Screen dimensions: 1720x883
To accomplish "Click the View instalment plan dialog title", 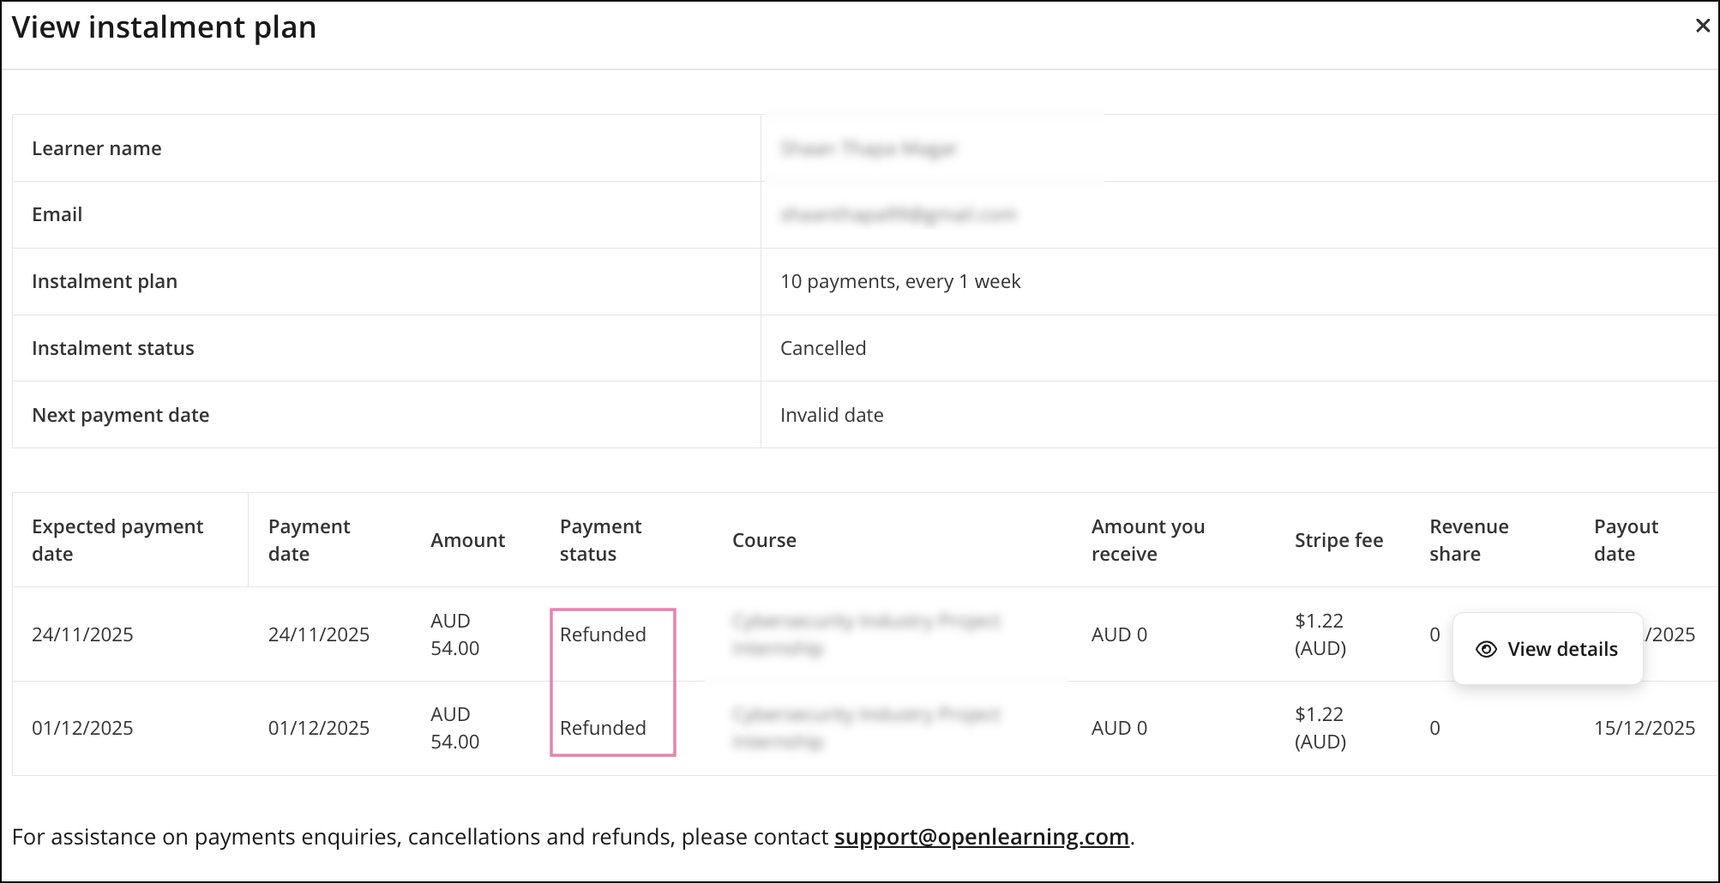I will click(164, 27).
